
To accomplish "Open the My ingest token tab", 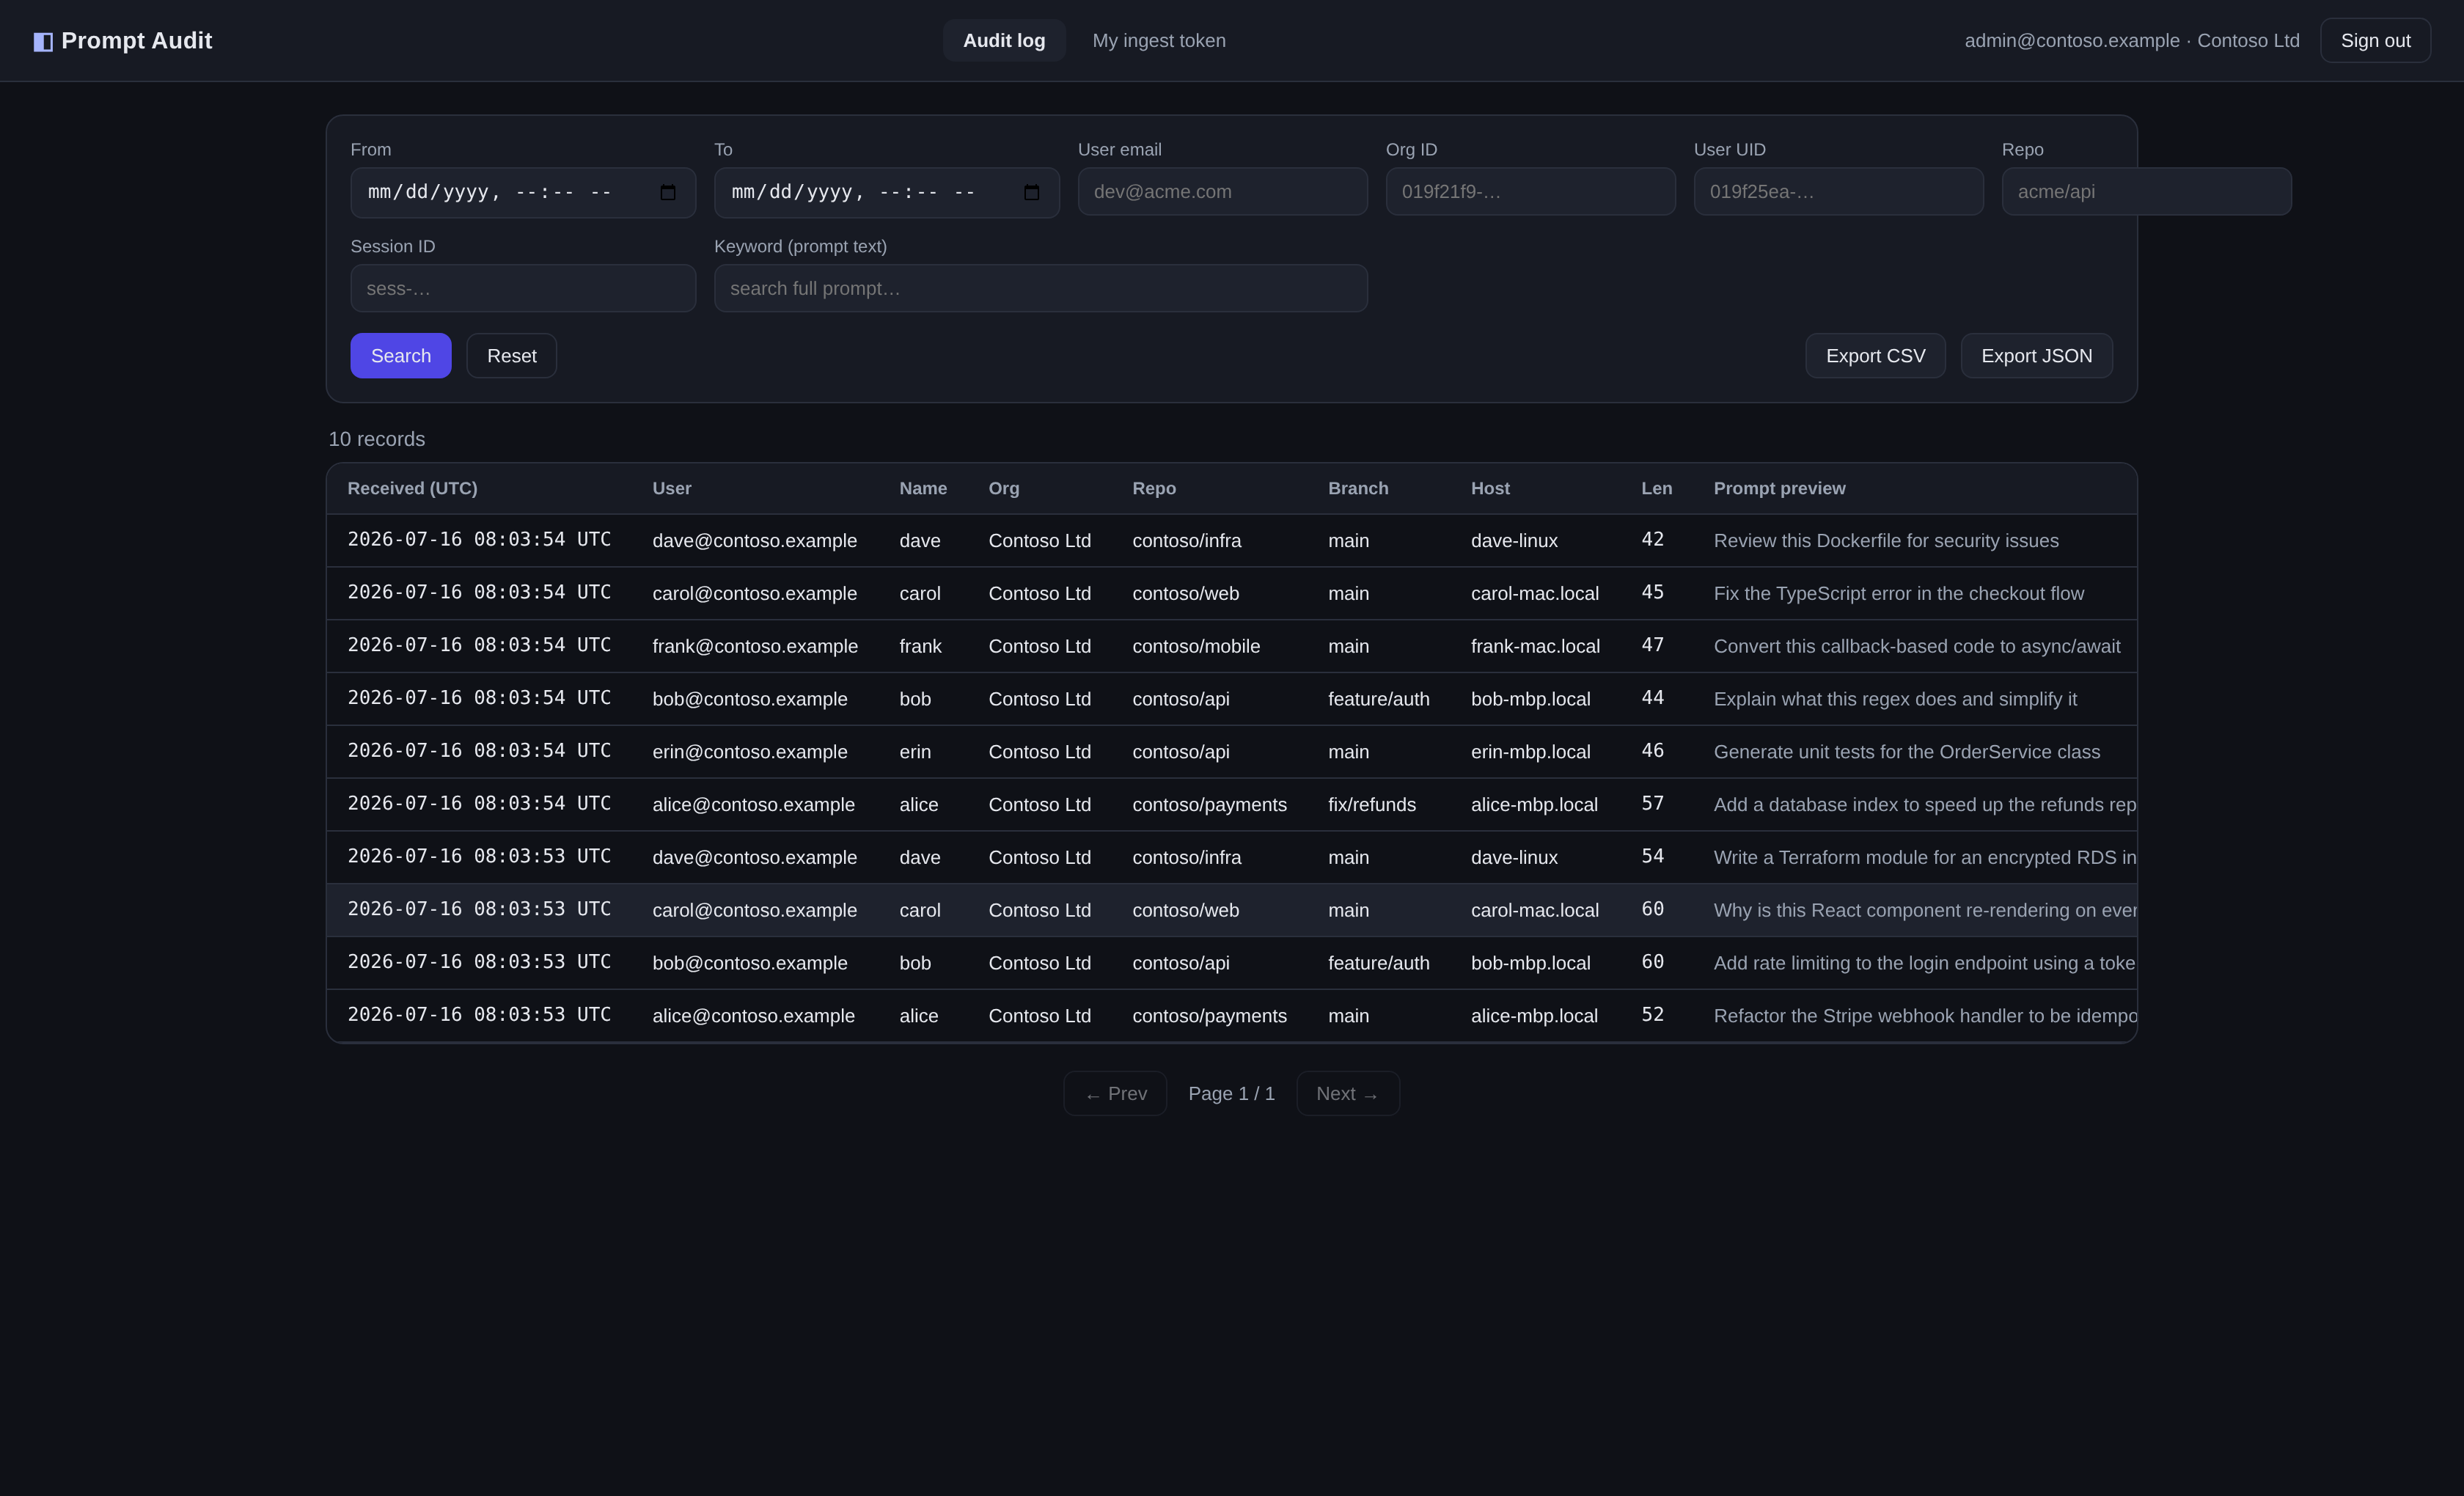I will point(1159,41).
